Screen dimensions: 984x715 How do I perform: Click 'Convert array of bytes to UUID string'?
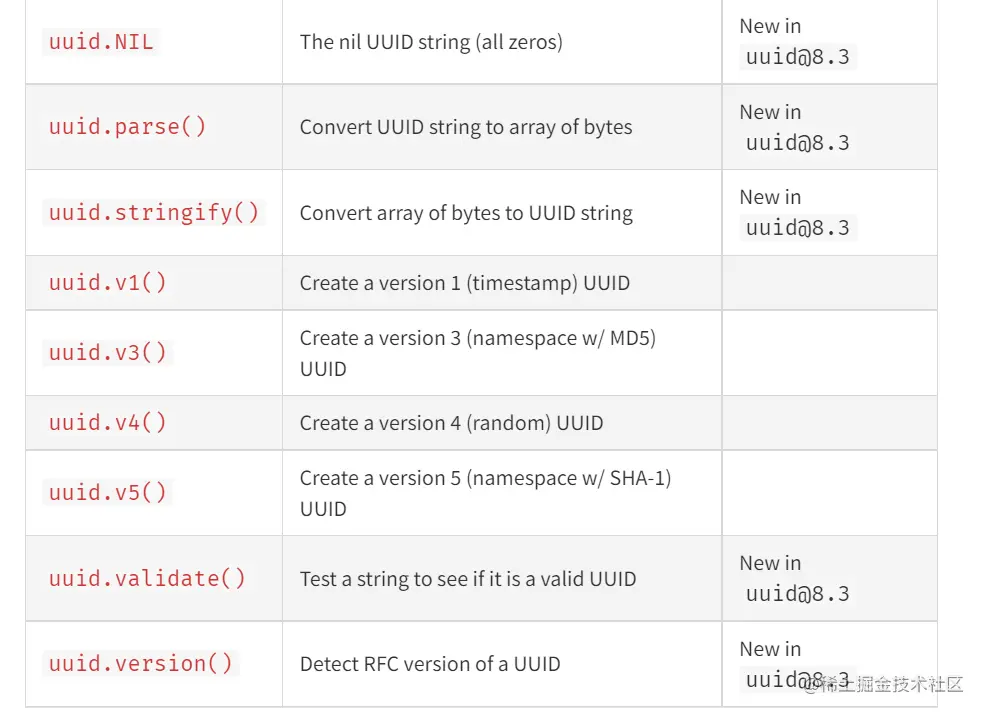coord(466,213)
